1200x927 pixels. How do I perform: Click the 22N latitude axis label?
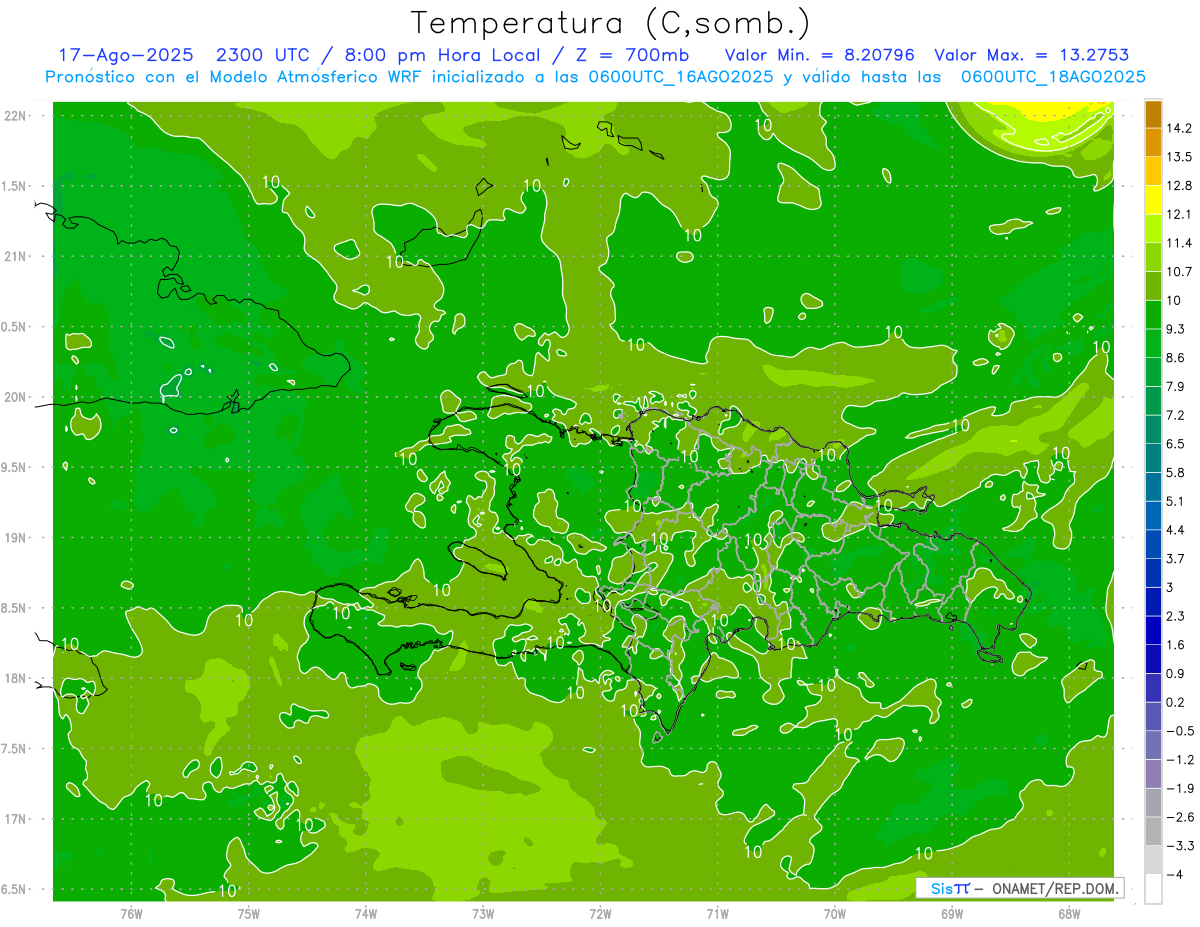16,115
